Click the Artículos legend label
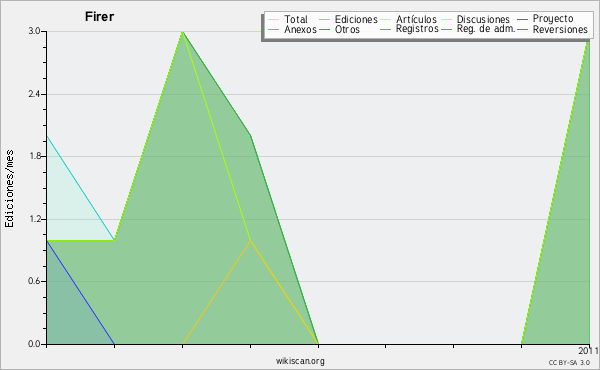Image resolution: width=600 pixels, height=370 pixels. tap(416, 19)
